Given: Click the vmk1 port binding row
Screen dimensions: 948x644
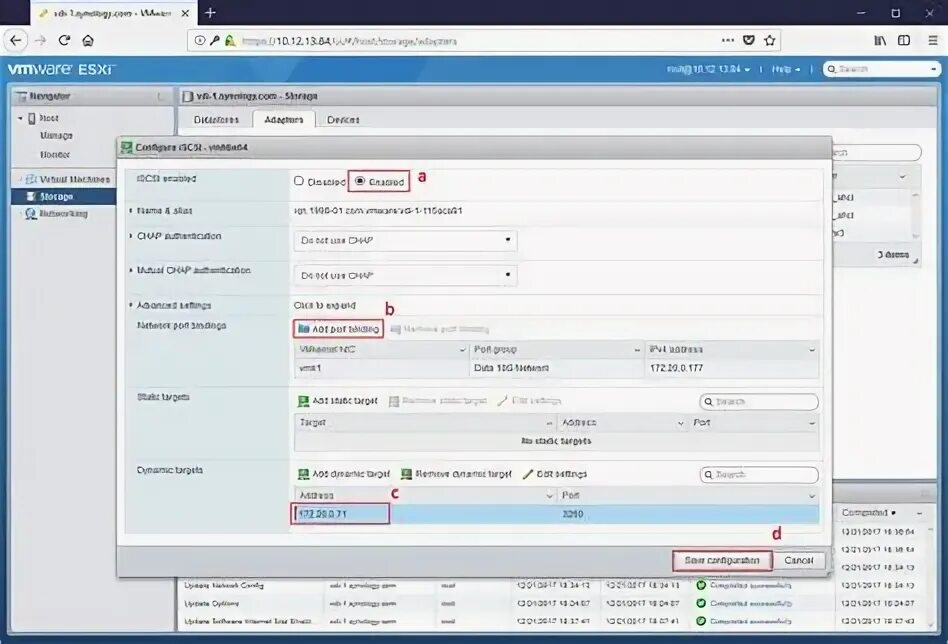Looking at the screenshot, I should coord(556,368).
